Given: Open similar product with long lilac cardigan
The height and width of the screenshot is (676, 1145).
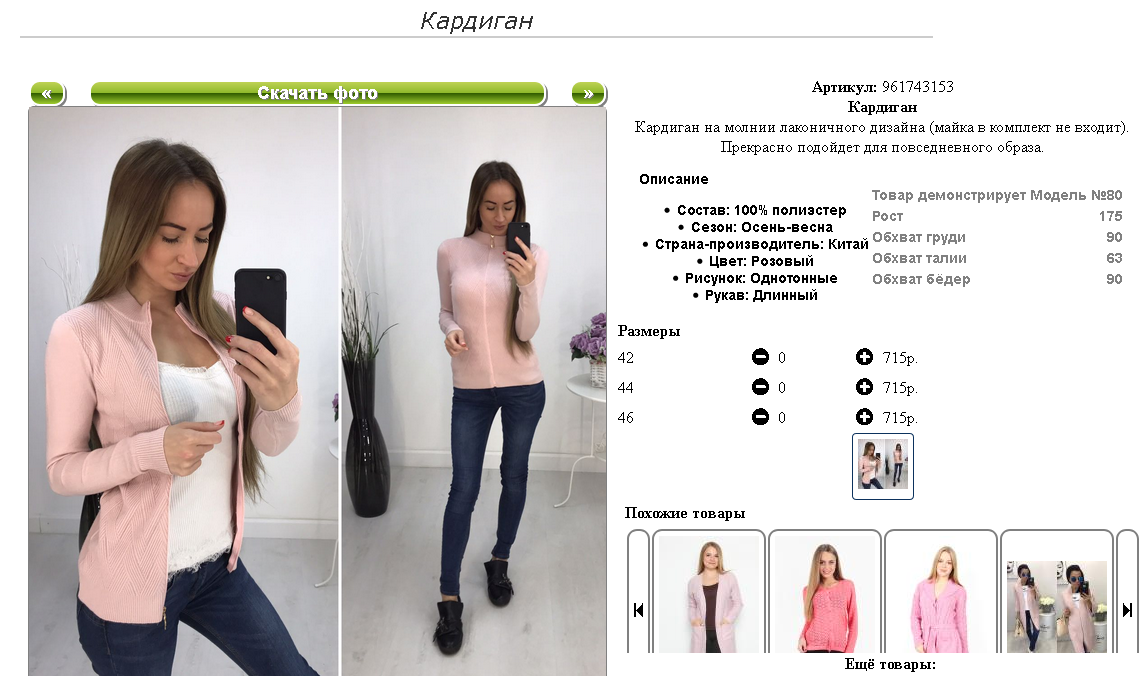Looking at the screenshot, I should 709,593.
